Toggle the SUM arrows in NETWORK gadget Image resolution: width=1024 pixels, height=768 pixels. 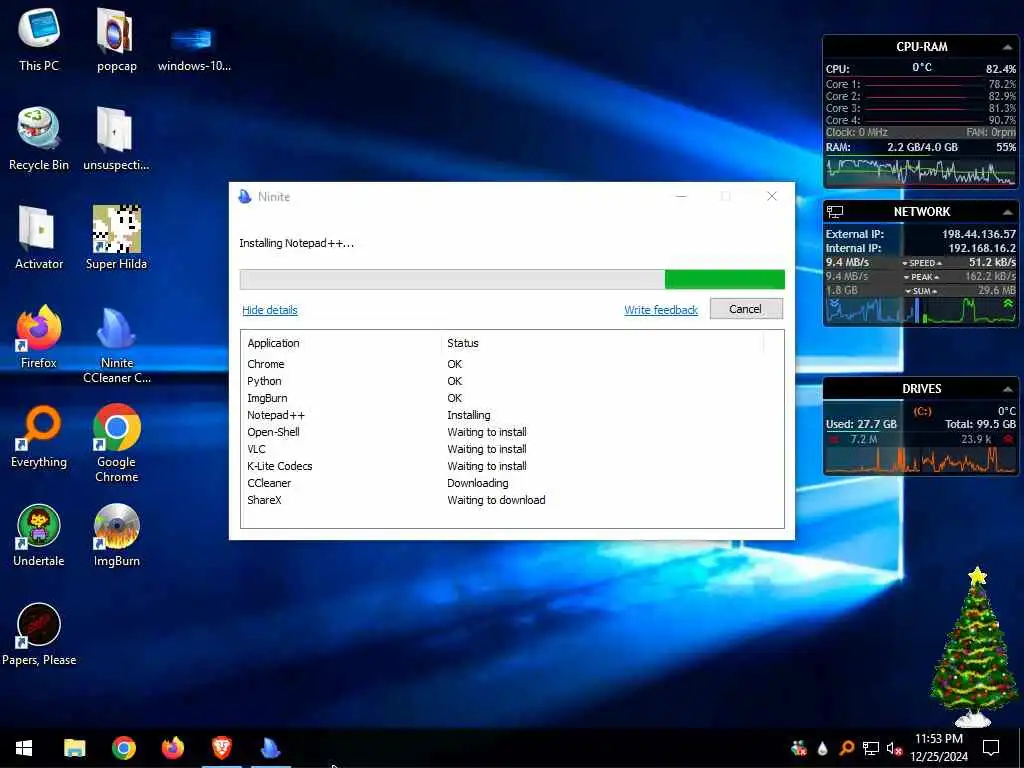(921, 291)
